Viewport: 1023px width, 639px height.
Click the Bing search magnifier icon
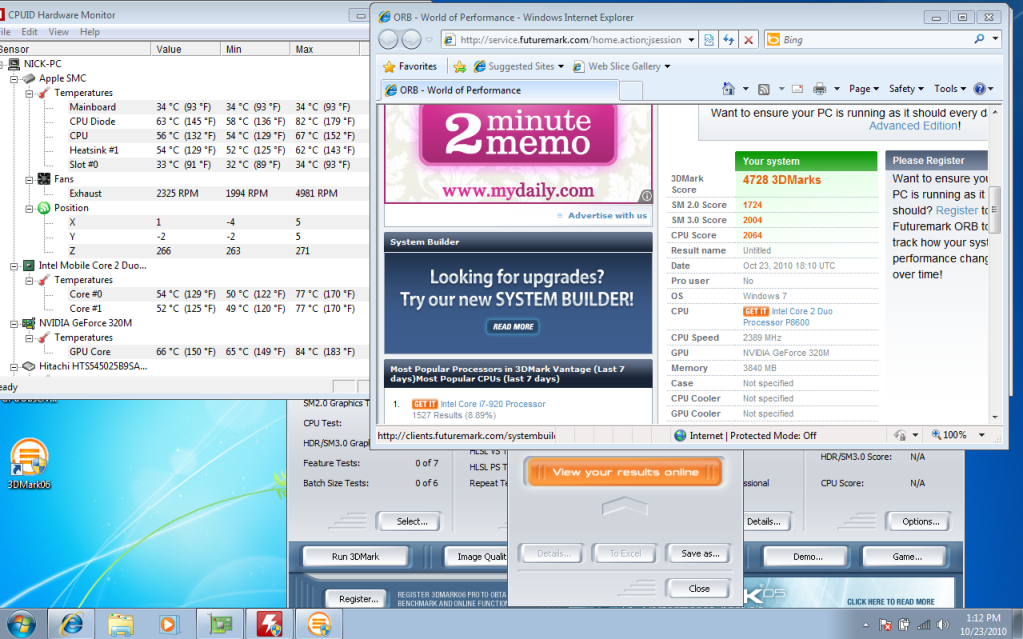click(x=979, y=39)
